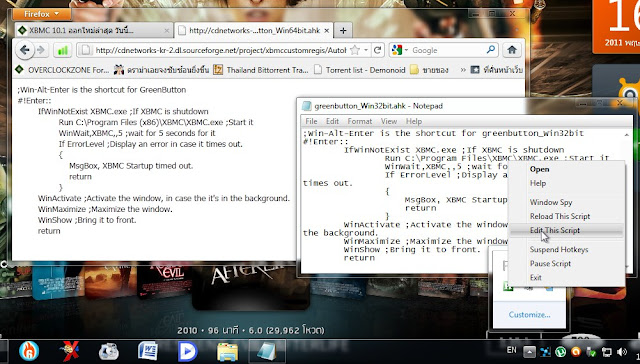The height and width of the screenshot is (364, 640).
Task: Select Exit in AutoHotkey context menu
Action: 567,277
